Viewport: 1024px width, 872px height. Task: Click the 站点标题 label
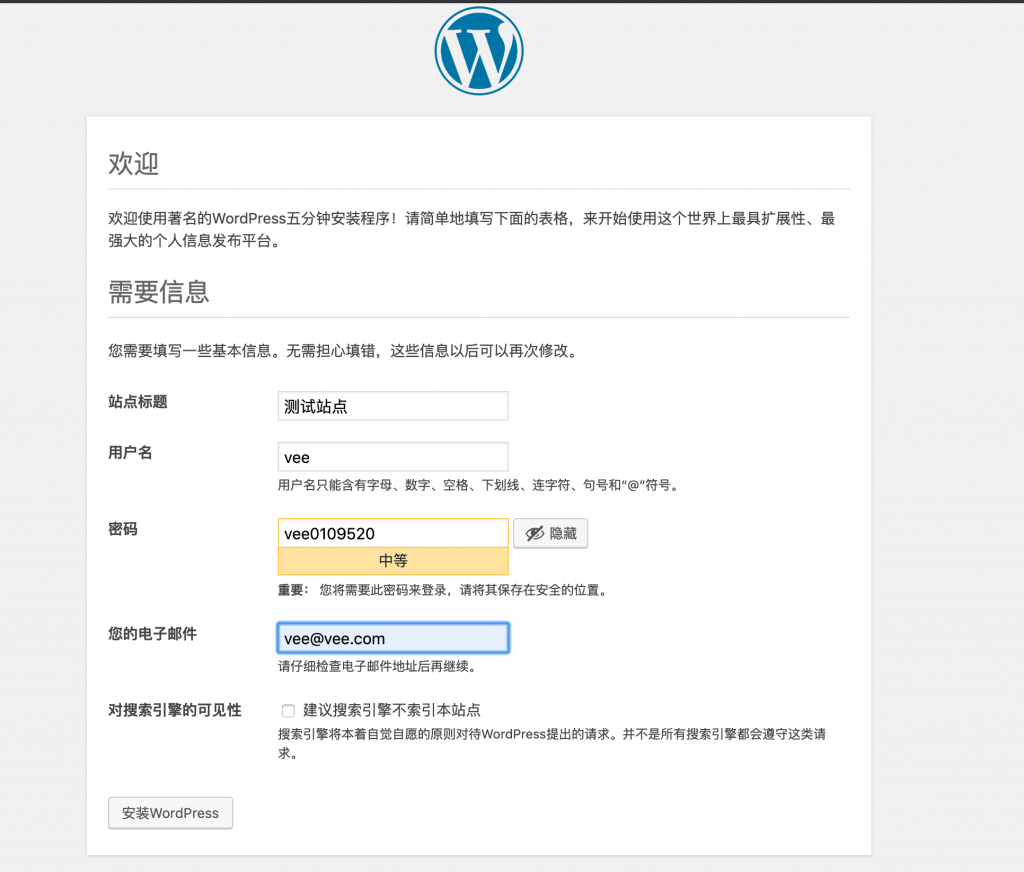138,402
